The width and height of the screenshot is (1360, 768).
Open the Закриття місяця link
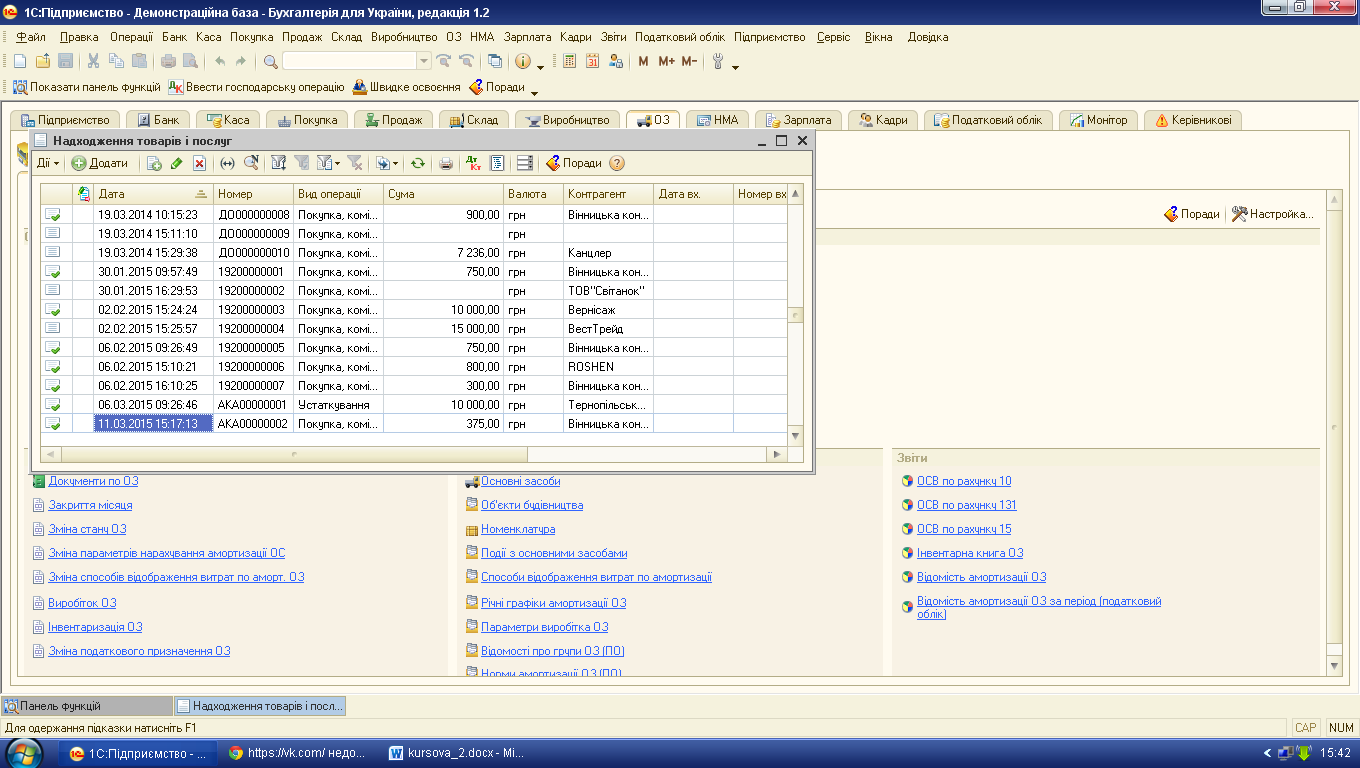pos(90,505)
